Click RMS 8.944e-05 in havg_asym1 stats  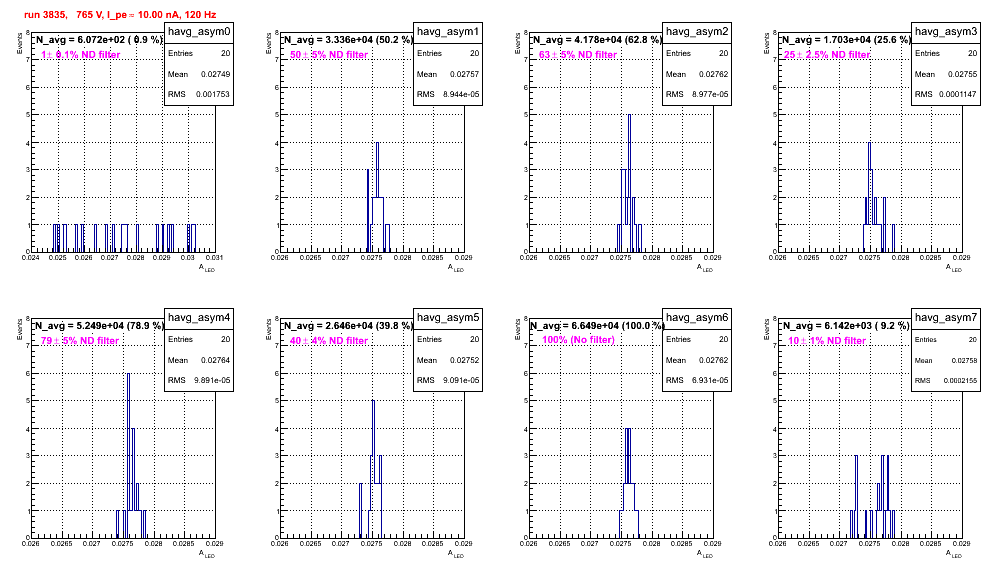448,95
